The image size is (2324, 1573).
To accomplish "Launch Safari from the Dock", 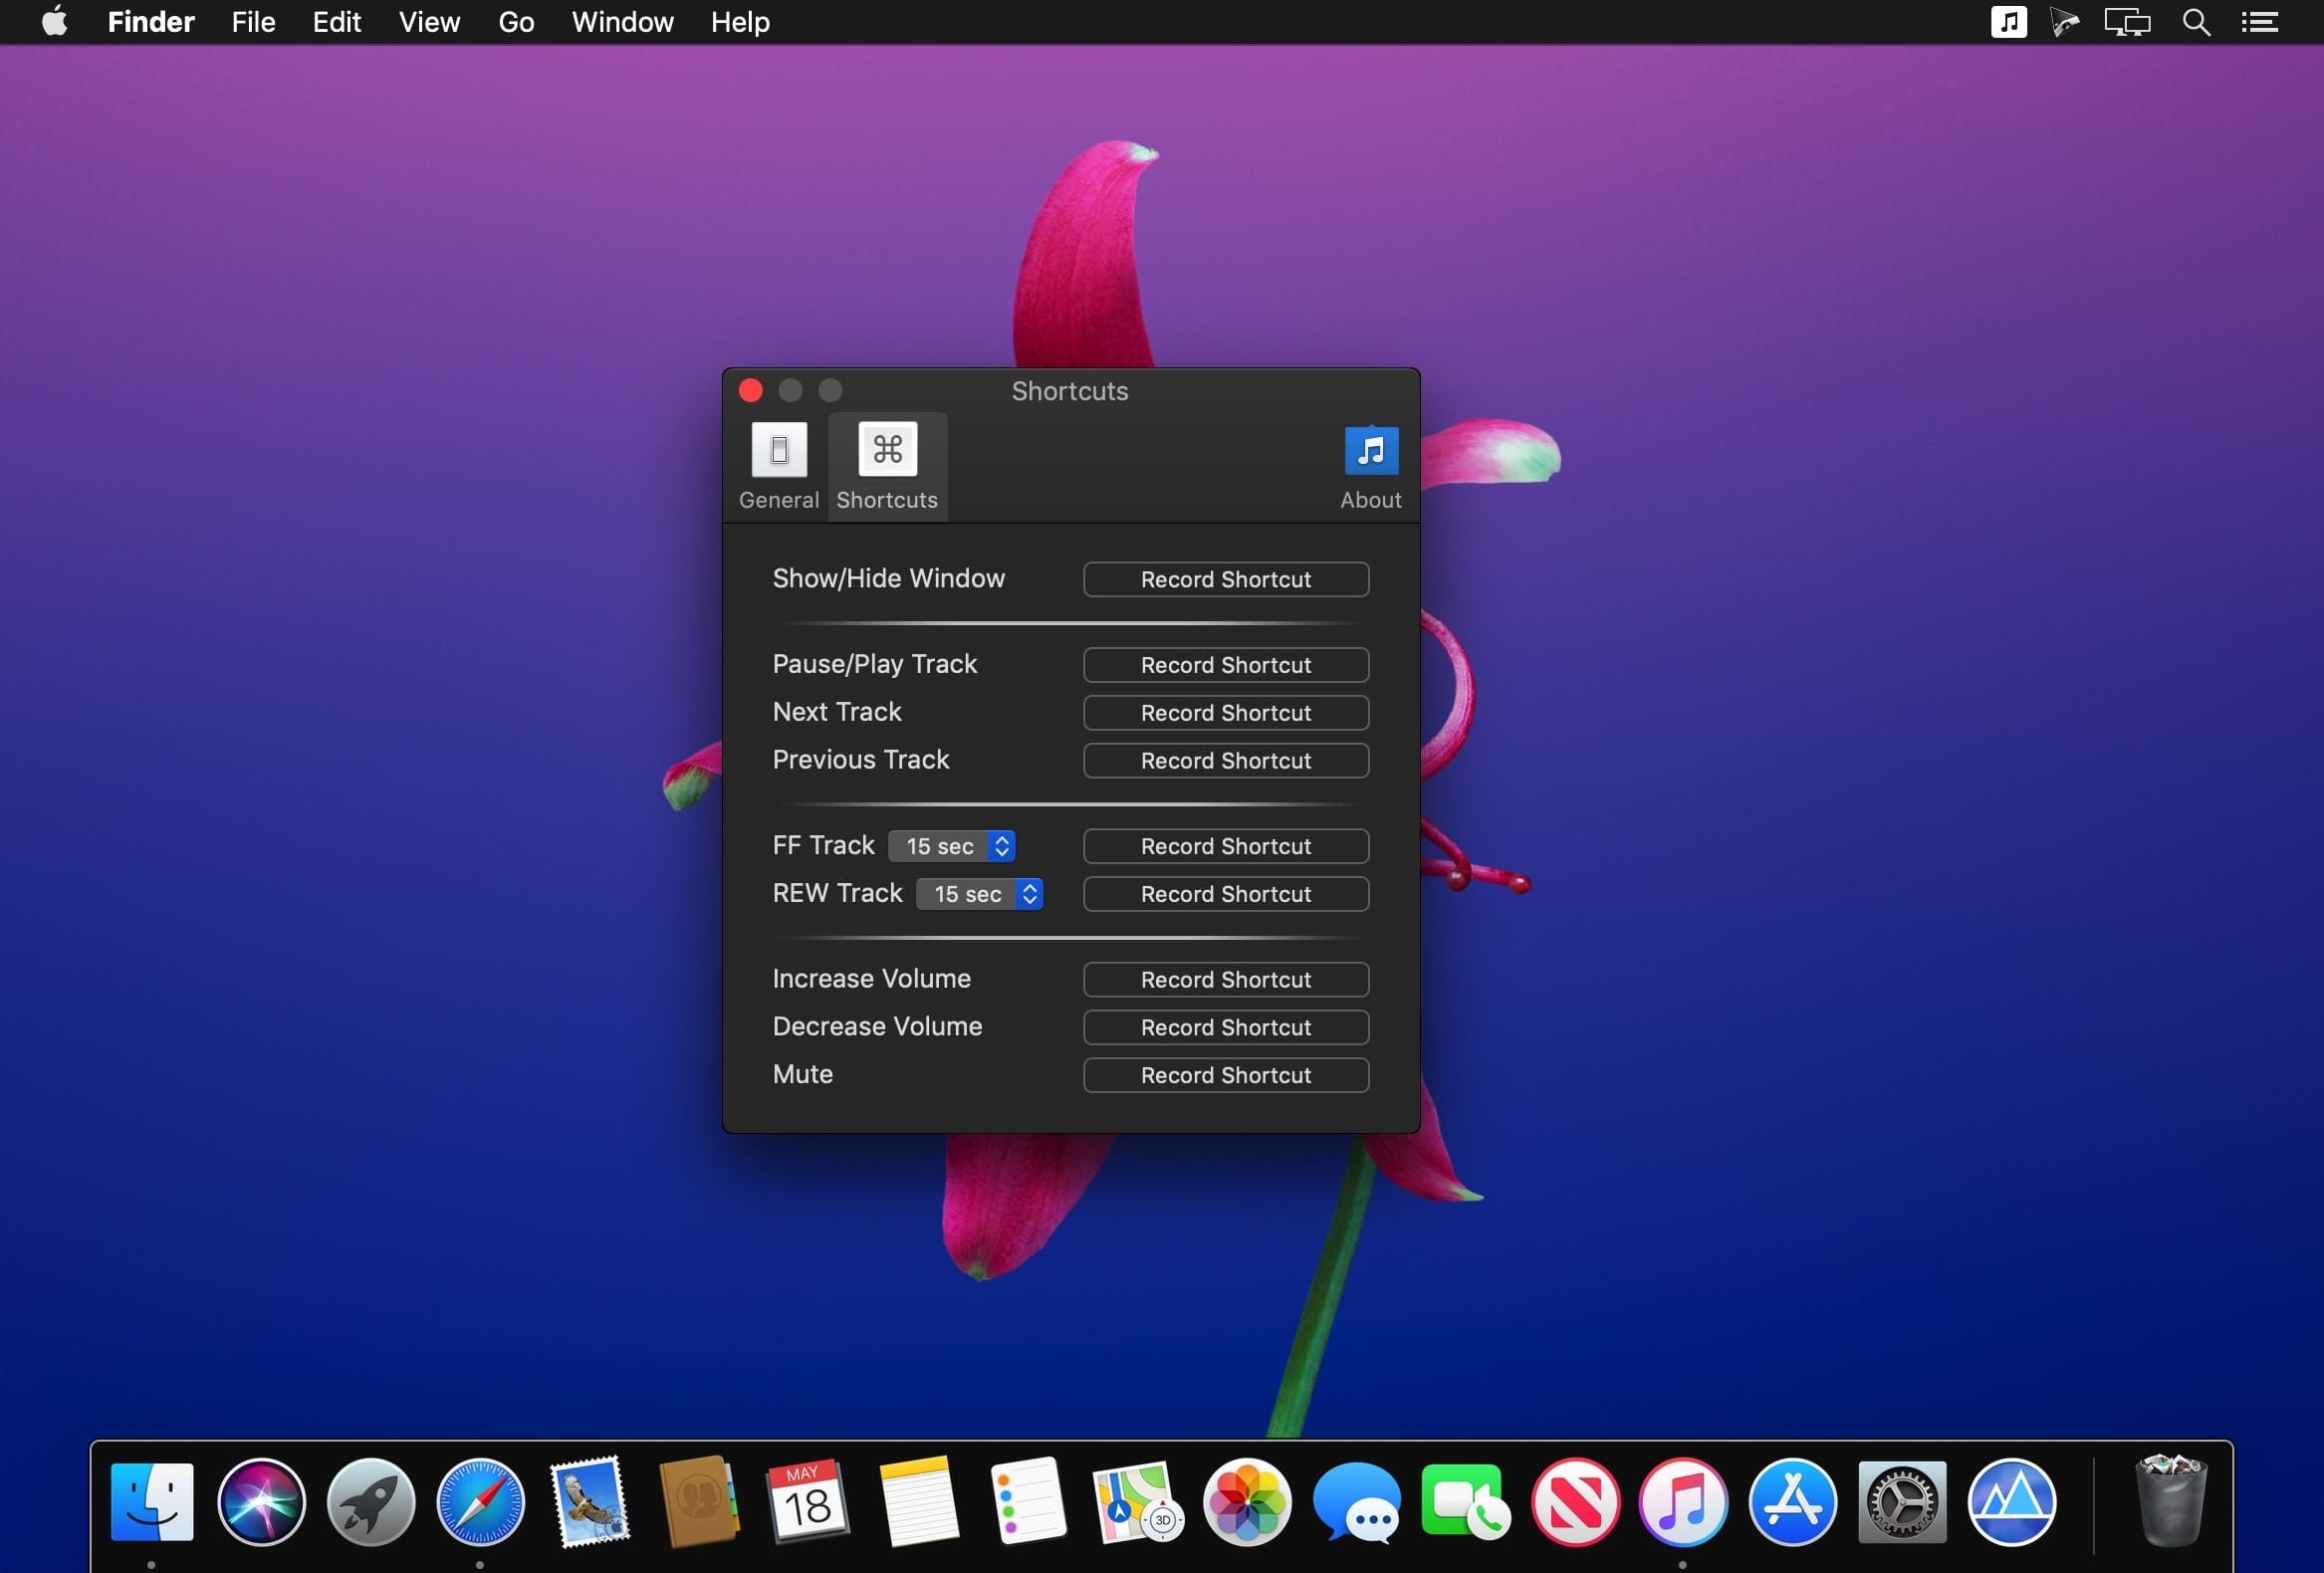I will click(x=480, y=1502).
